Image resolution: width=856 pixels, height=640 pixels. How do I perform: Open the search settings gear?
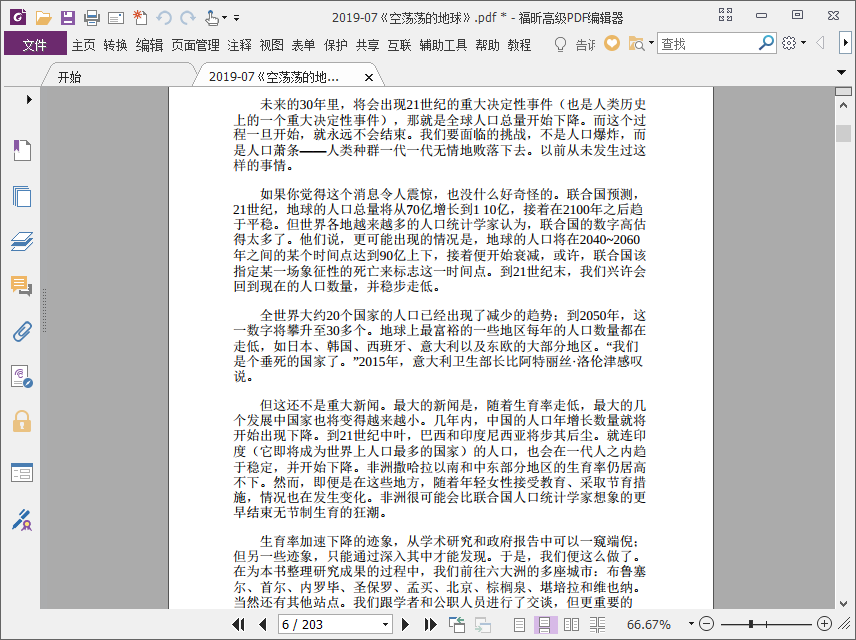click(x=789, y=43)
